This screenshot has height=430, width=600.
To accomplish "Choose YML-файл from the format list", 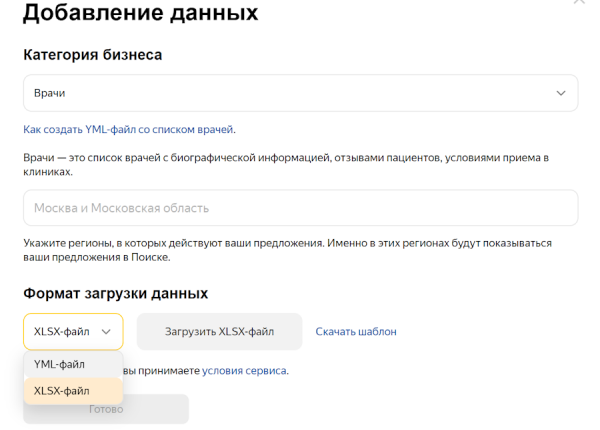I will point(60,365).
